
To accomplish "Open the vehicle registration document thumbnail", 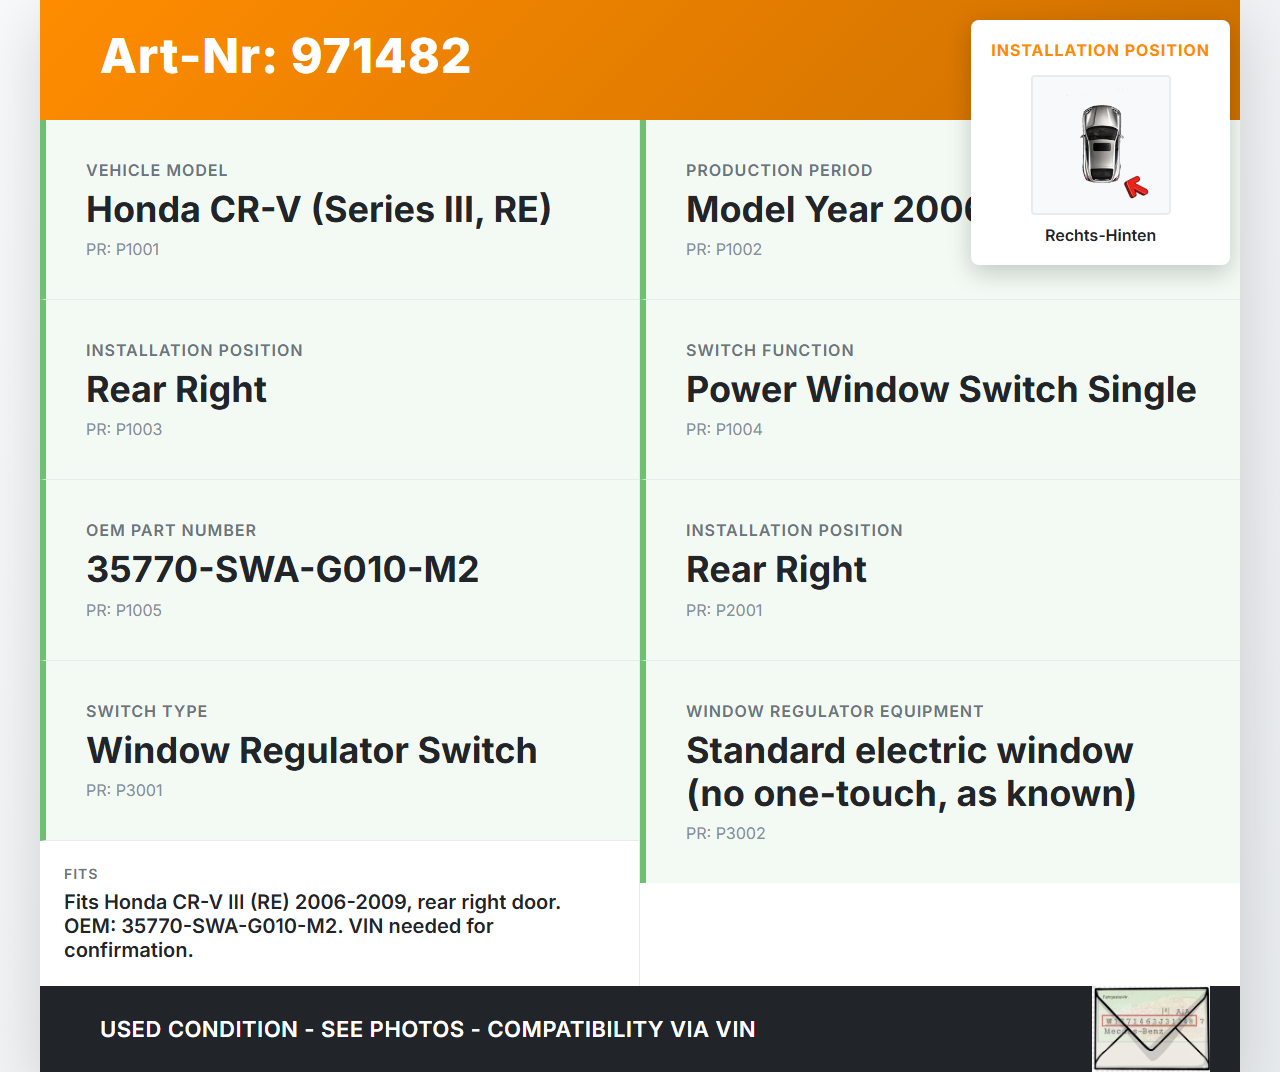I will [x=1152, y=1029].
